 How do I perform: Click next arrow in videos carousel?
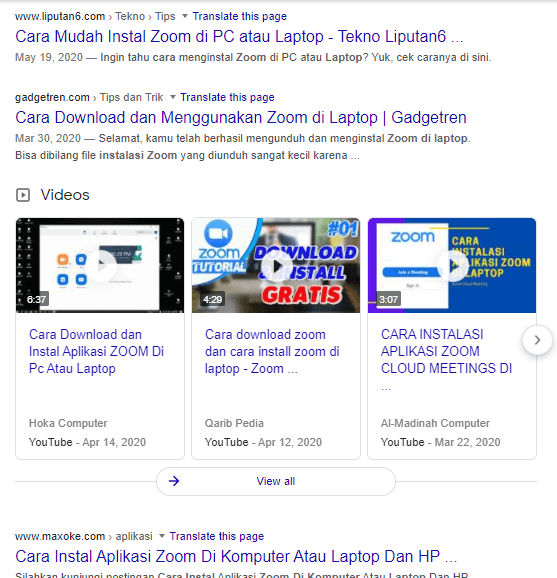pos(537,340)
